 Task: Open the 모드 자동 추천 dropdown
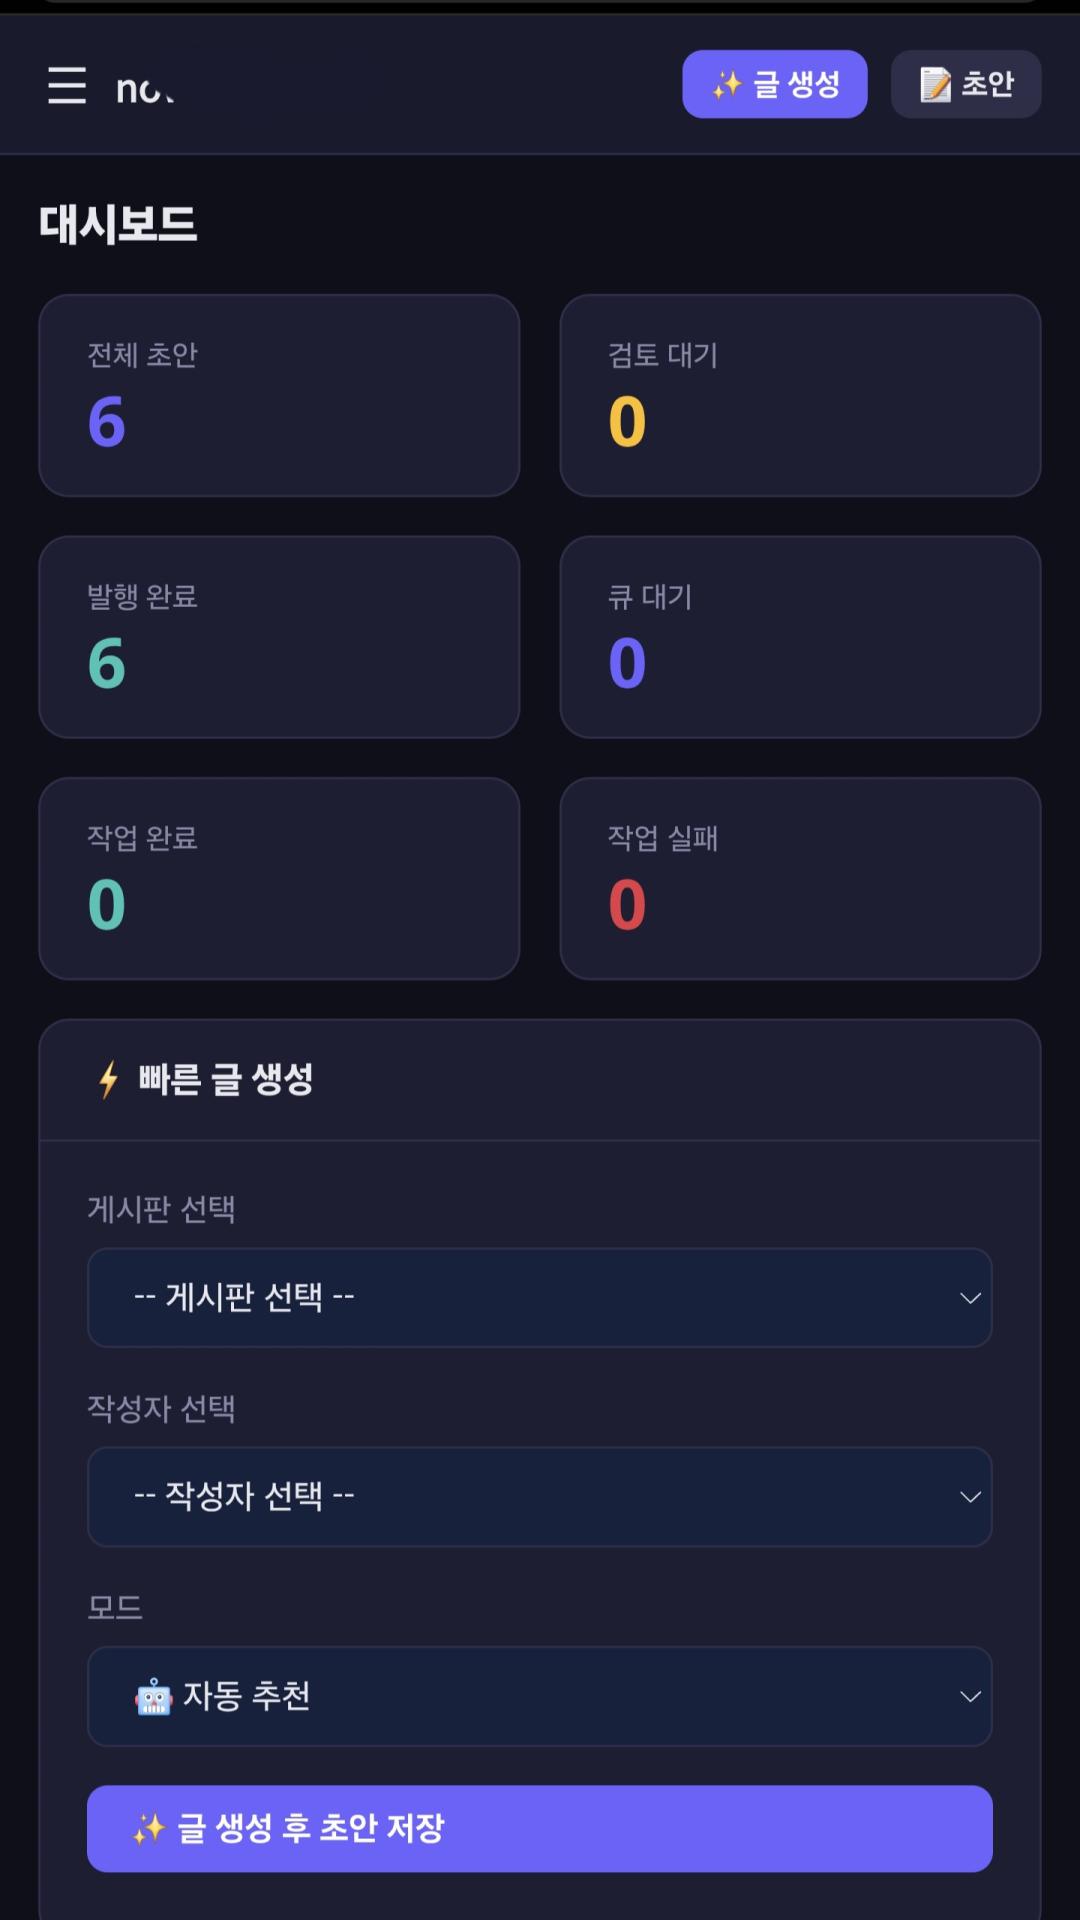[x=540, y=1697]
